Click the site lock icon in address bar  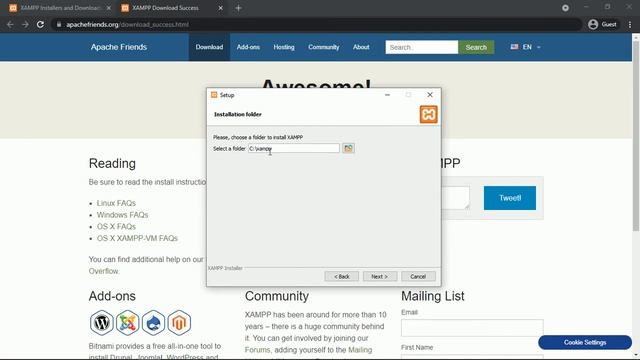[x=59, y=24]
